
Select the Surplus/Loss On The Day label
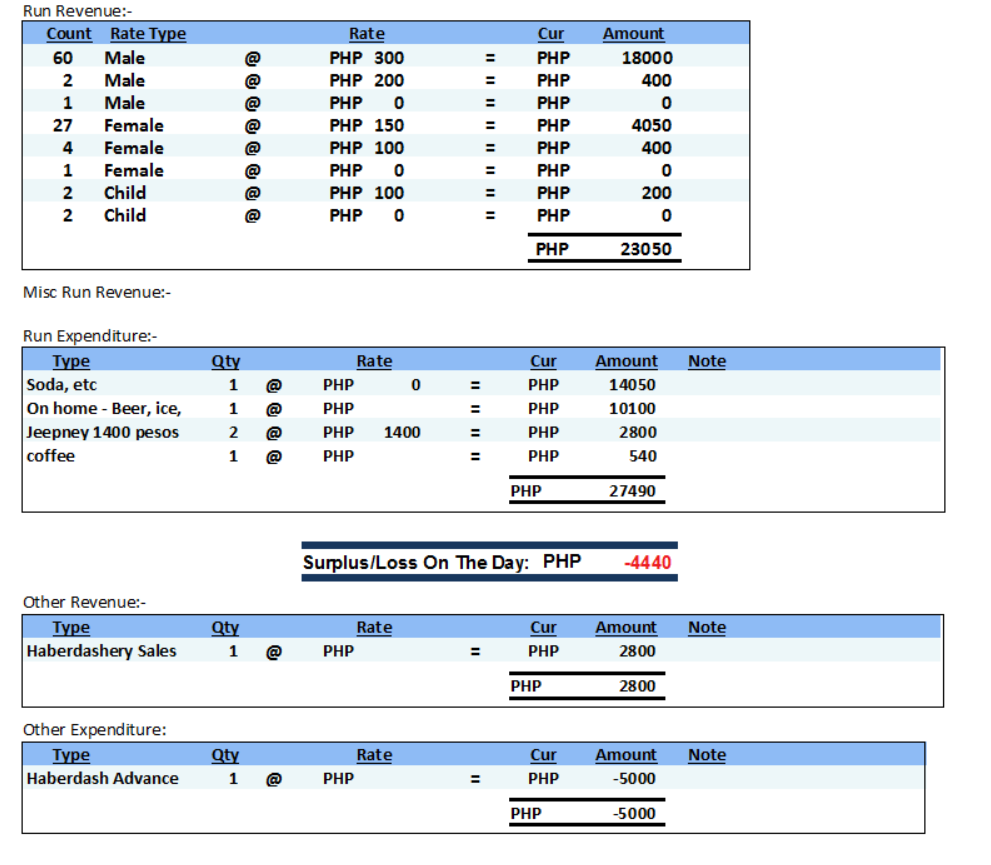point(415,563)
